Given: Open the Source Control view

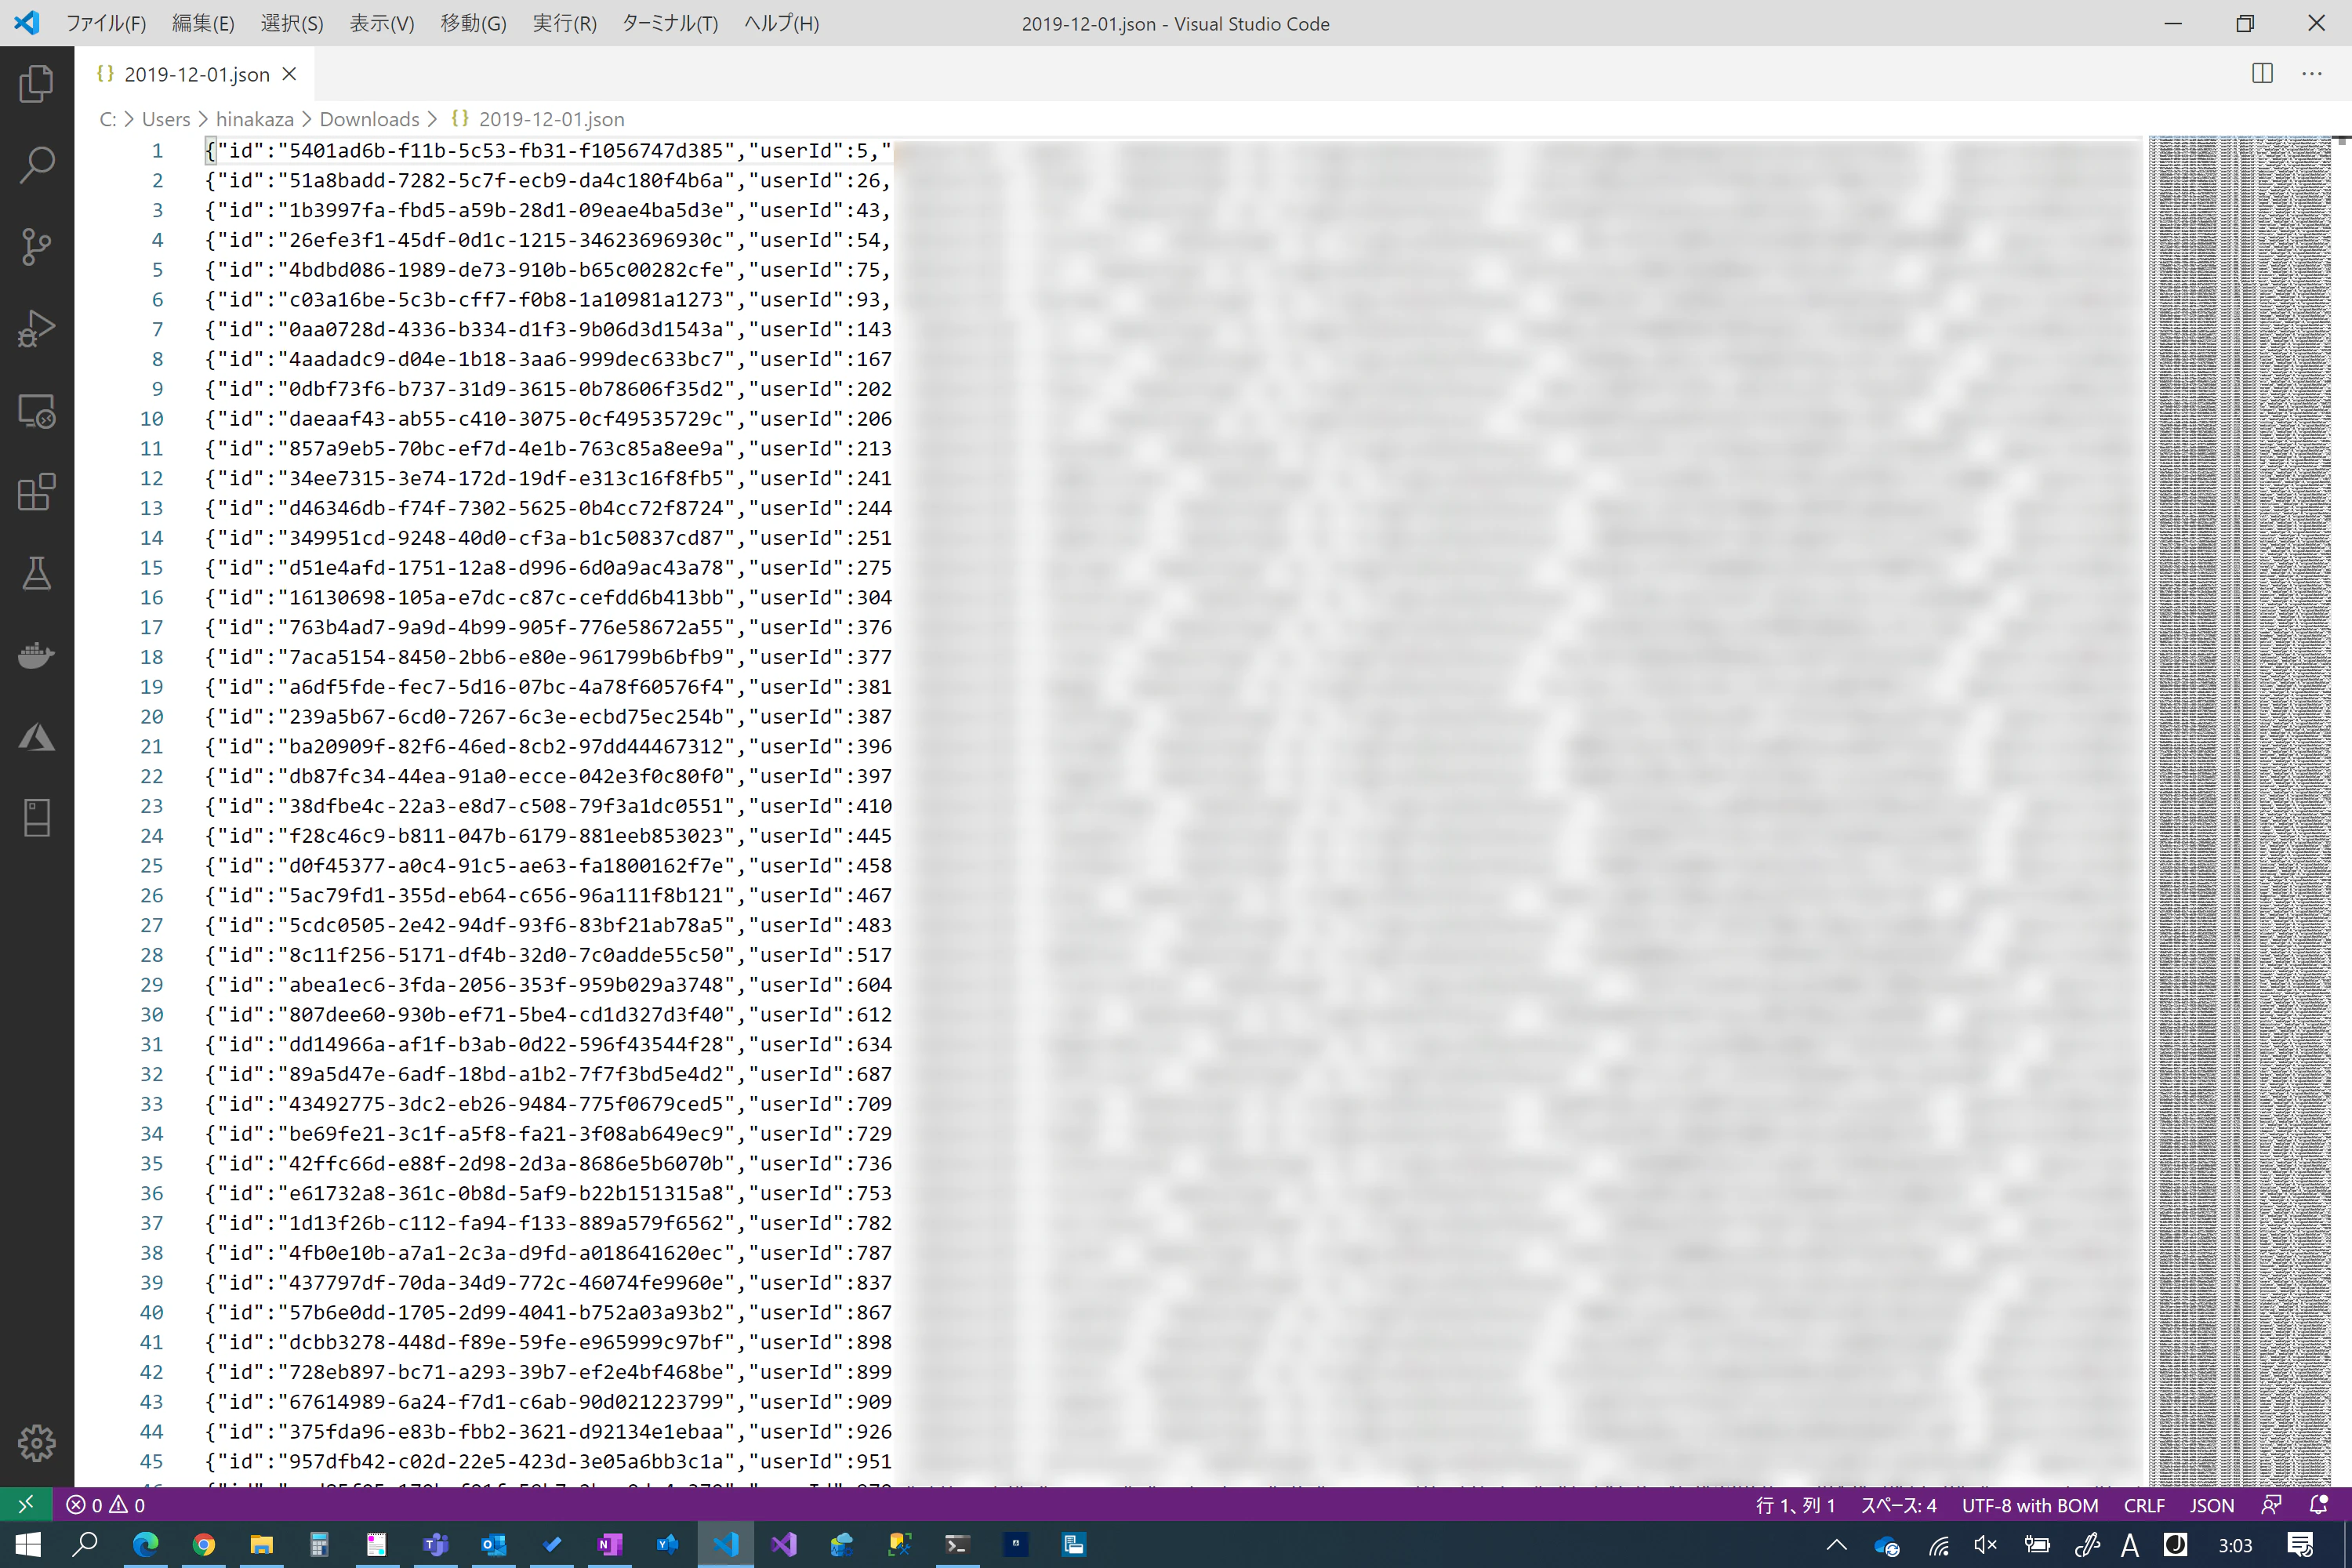Looking at the screenshot, I should (x=37, y=246).
